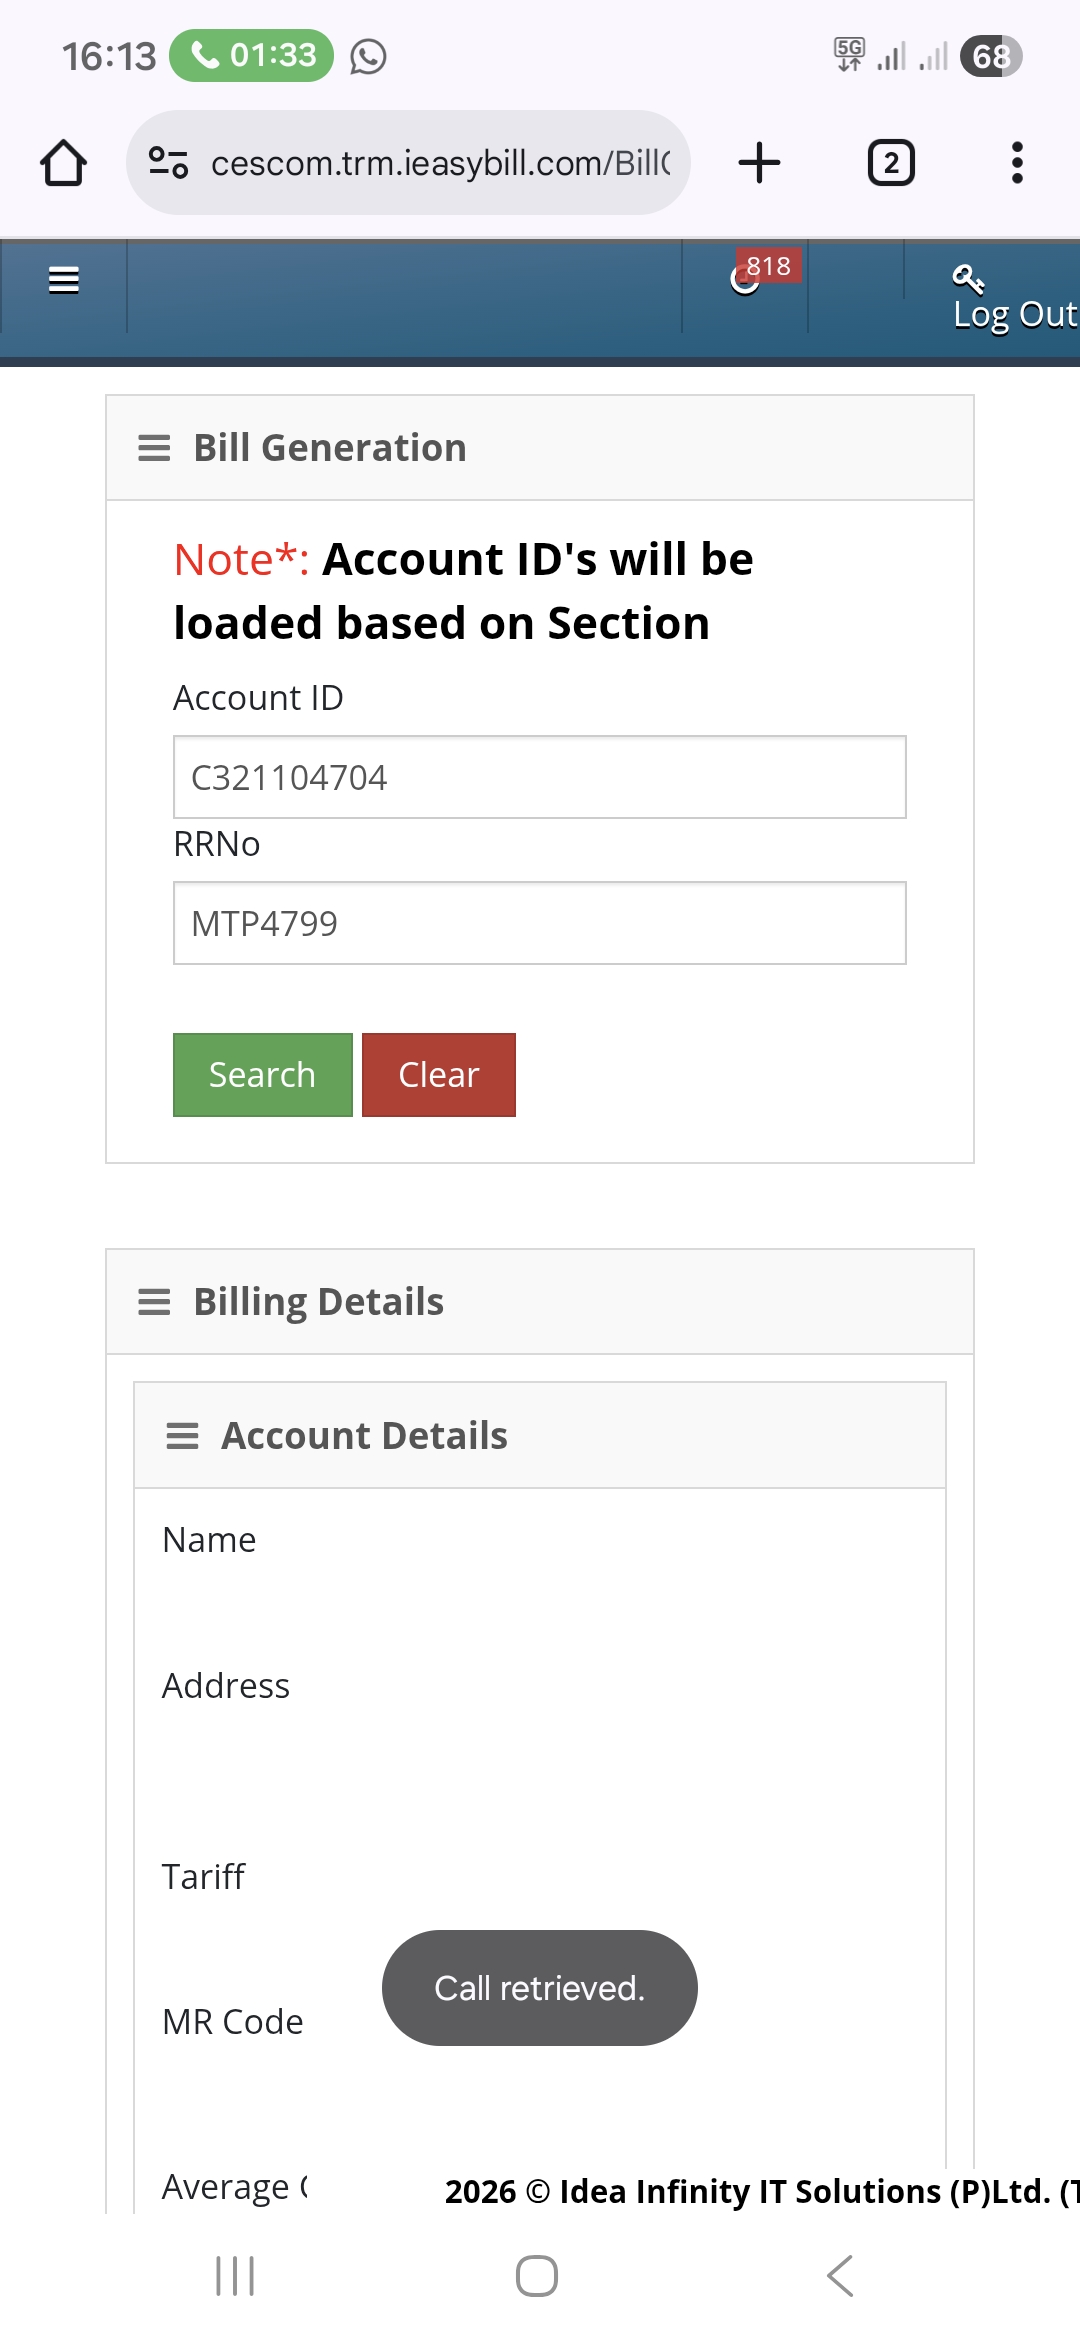Tap the refresh icon with 818 badge

click(x=746, y=280)
